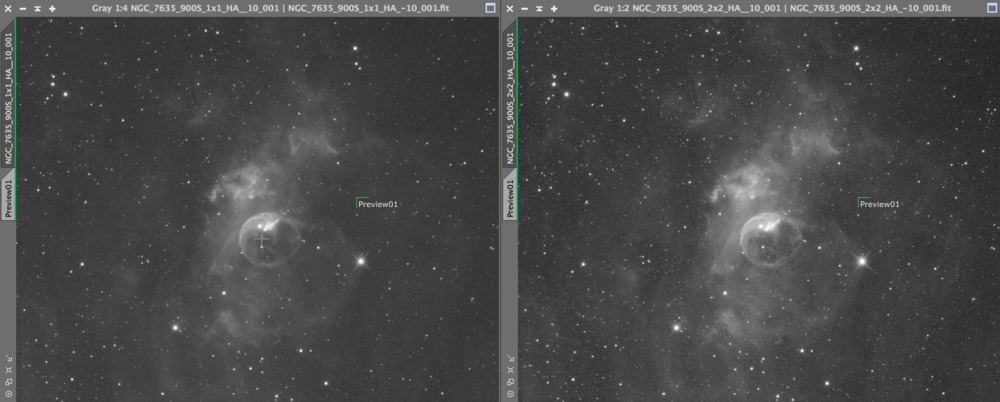
Task: Maximize the 1x1_HA window with plus icon
Action: [52, 8]
